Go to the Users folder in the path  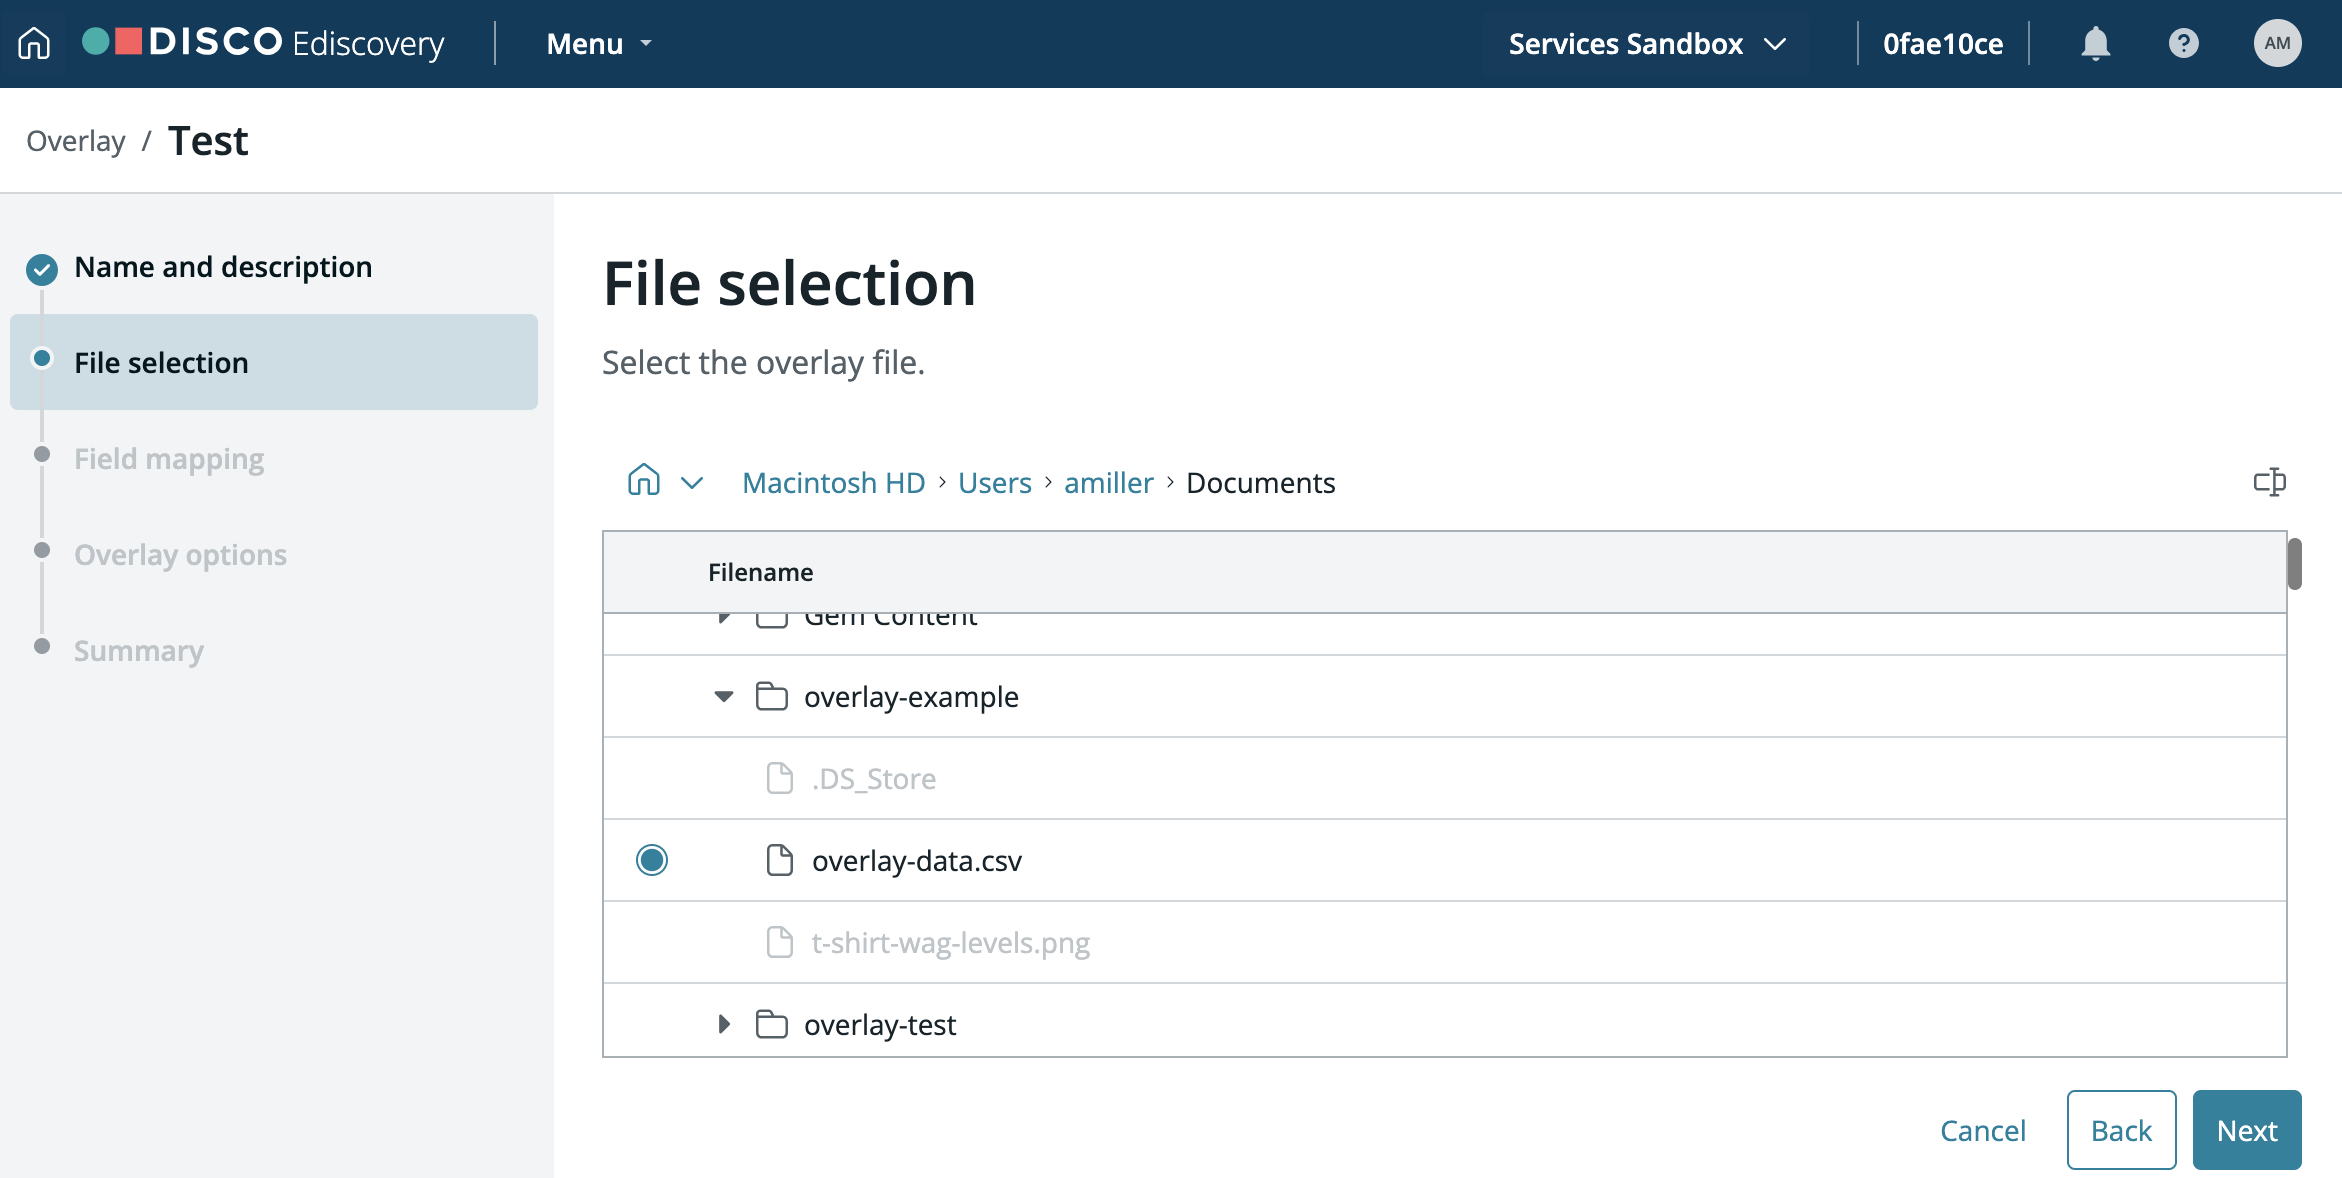(x=994, y=483)
